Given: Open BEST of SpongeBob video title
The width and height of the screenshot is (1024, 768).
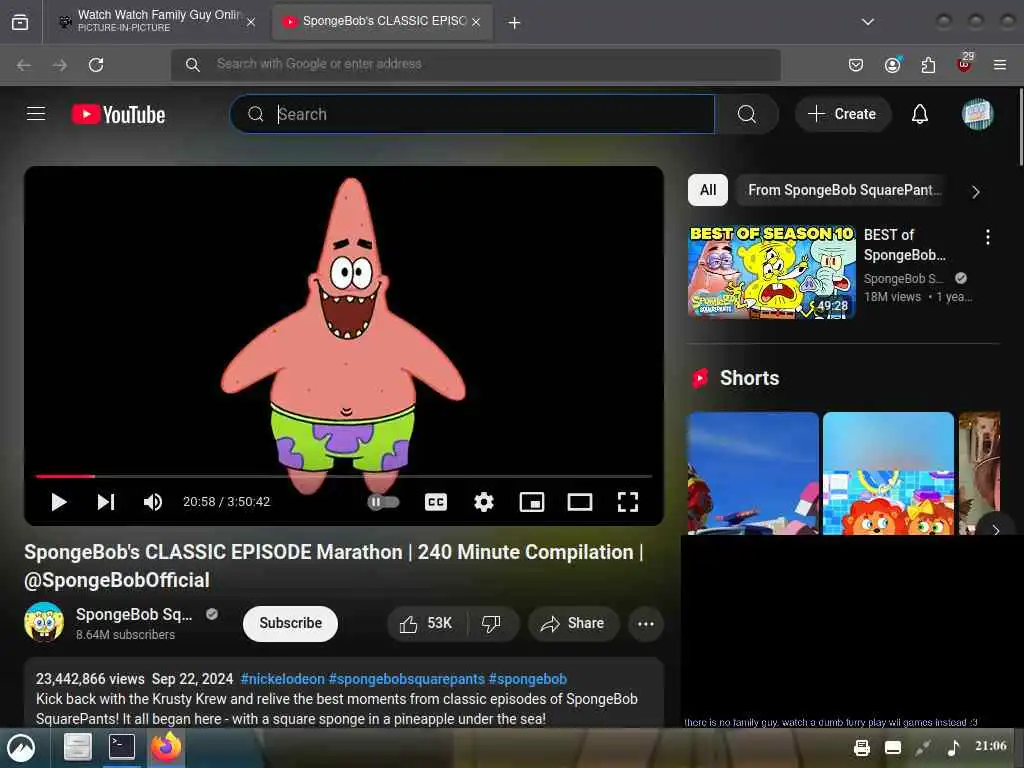Looking at the screenshot, I should [x=905, y=245].
